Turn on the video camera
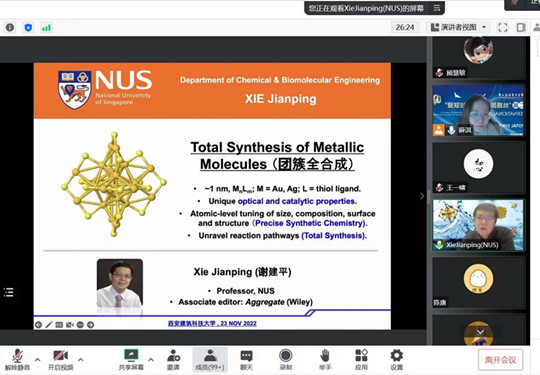The image size is (540, 375). tap(60, 360)
